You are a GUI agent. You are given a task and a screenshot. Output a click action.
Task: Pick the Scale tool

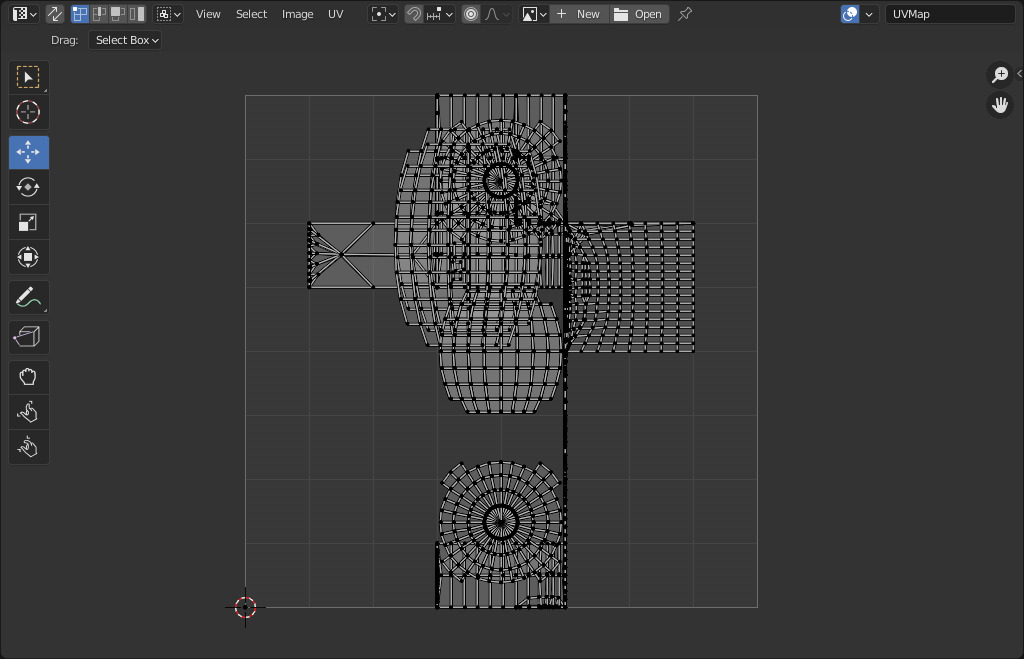[x=28, y=223]
